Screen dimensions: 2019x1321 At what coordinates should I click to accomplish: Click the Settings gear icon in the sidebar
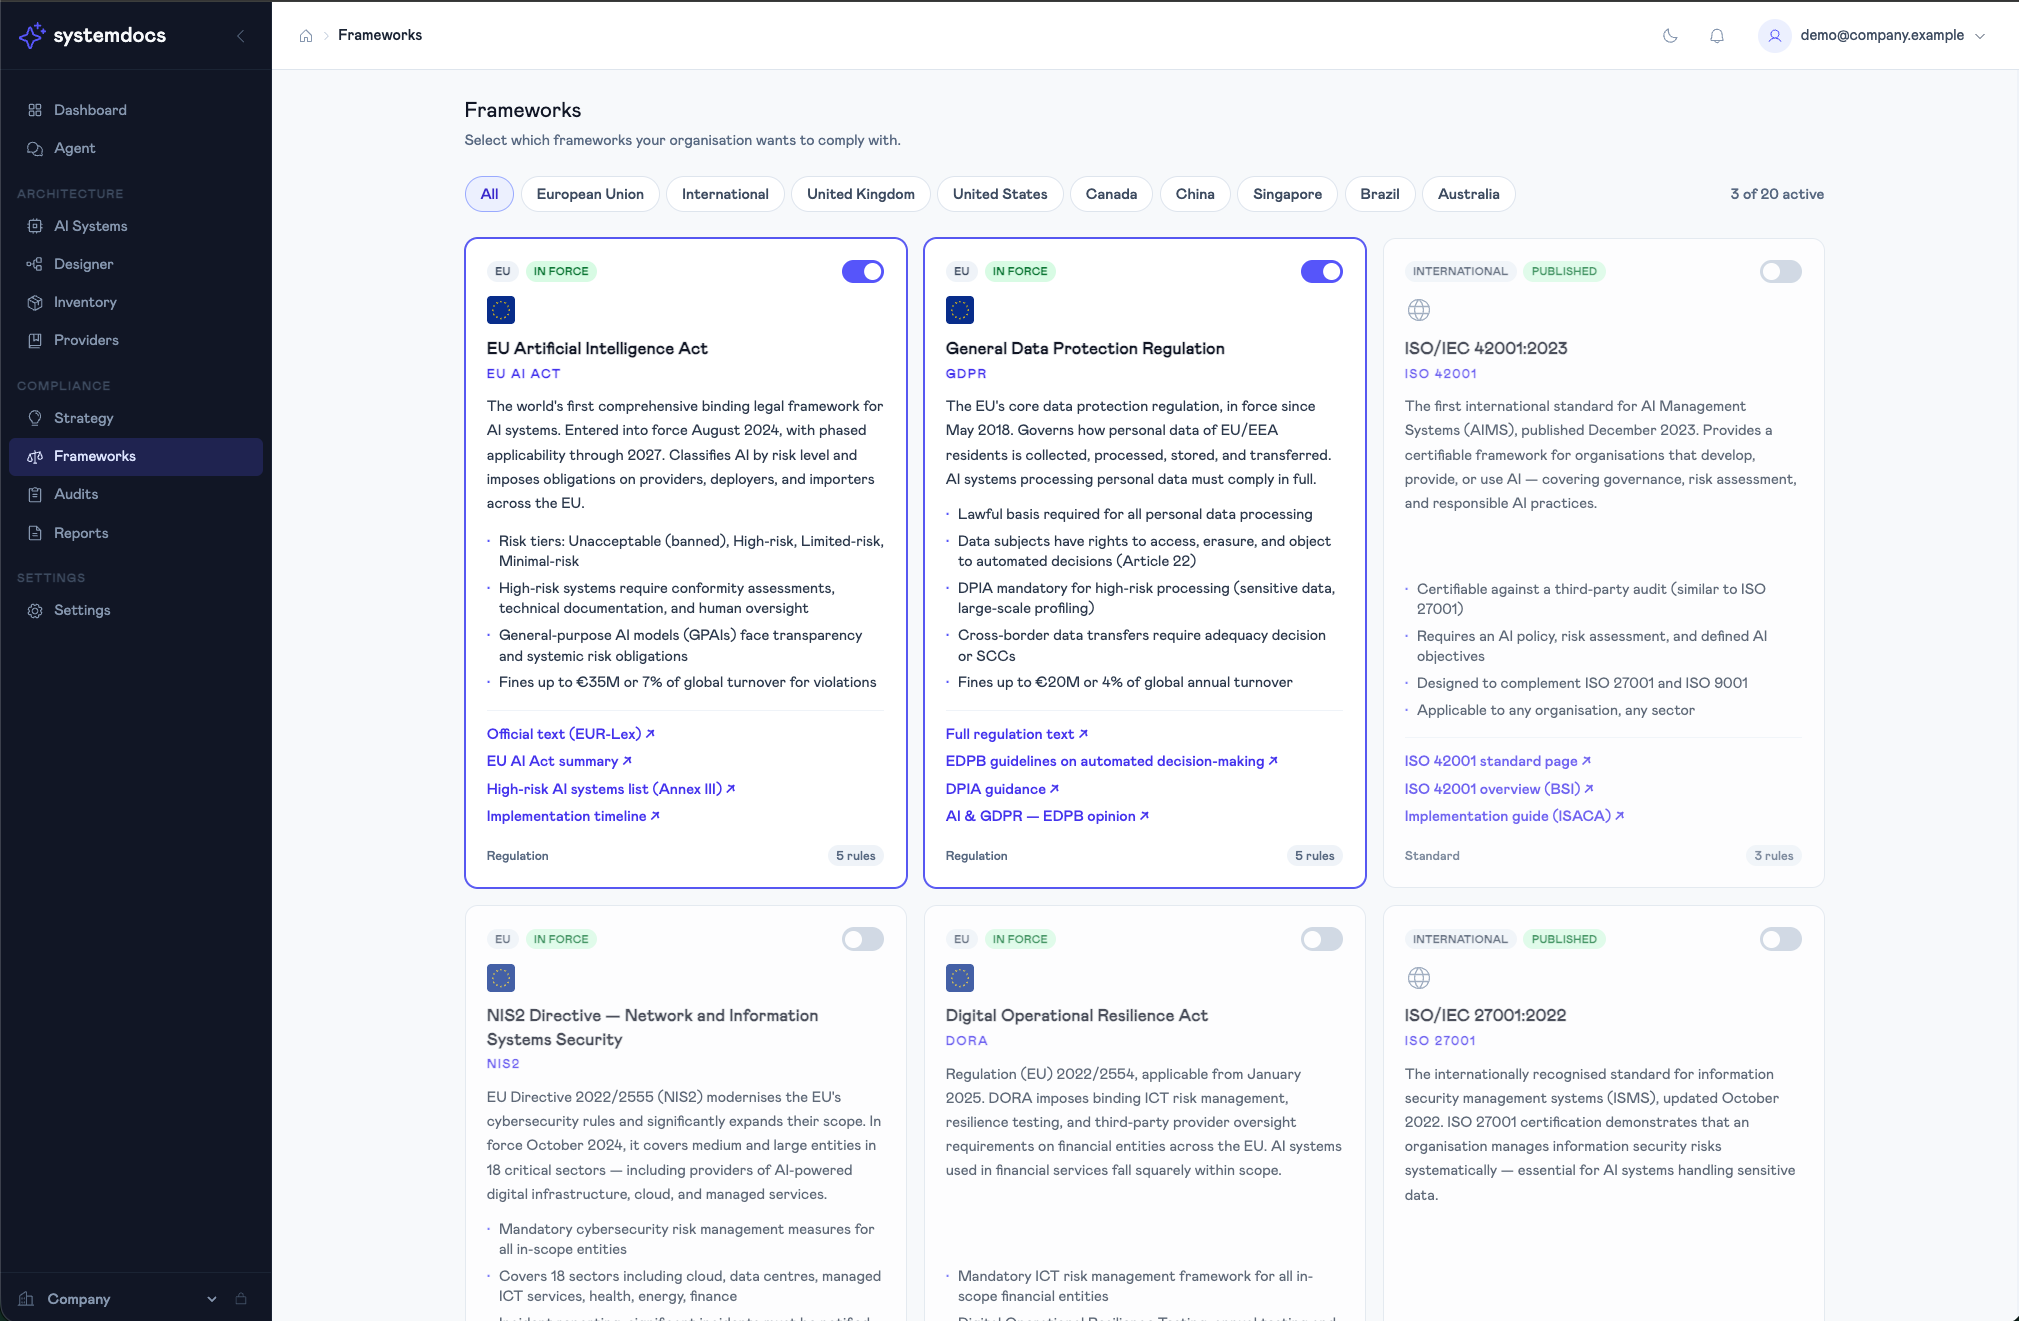click(x=35, y=610)
